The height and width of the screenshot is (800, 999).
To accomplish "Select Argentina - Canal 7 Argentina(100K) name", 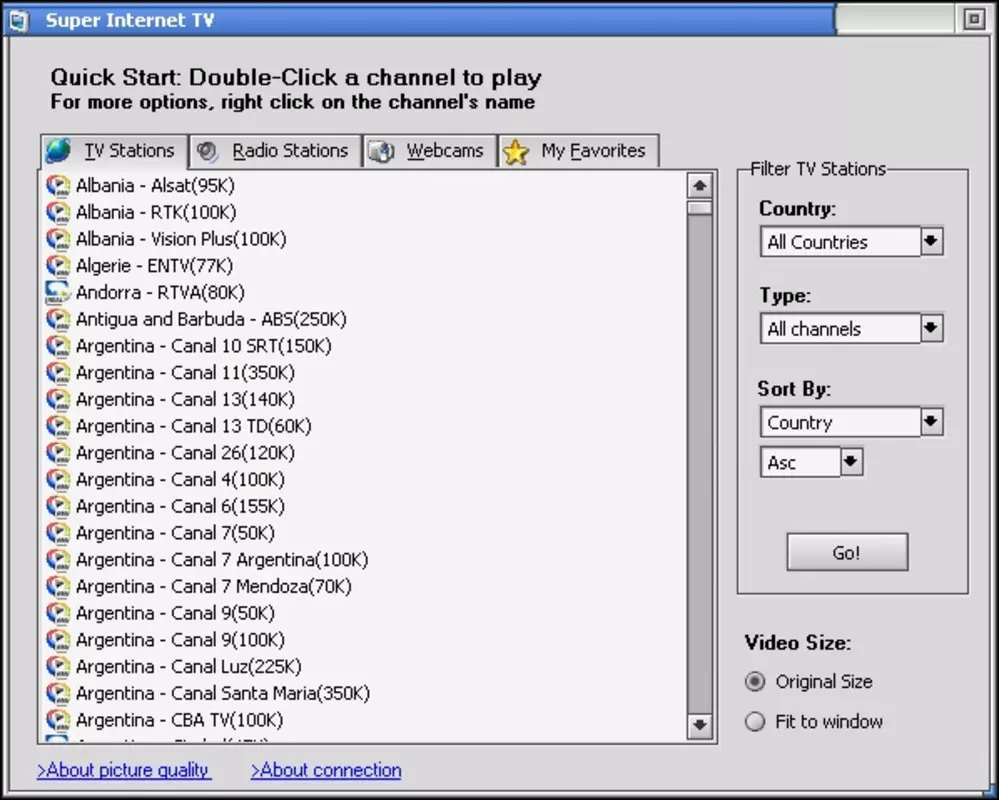I will (222, 561).
